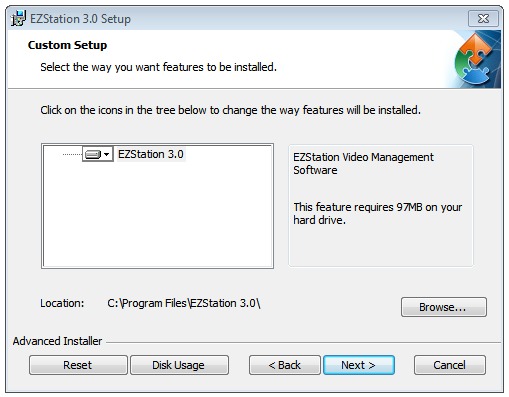This screenshot has width=509, height=397.
Task: Proceed with the Next button
Action: click(x=359, y=365)
